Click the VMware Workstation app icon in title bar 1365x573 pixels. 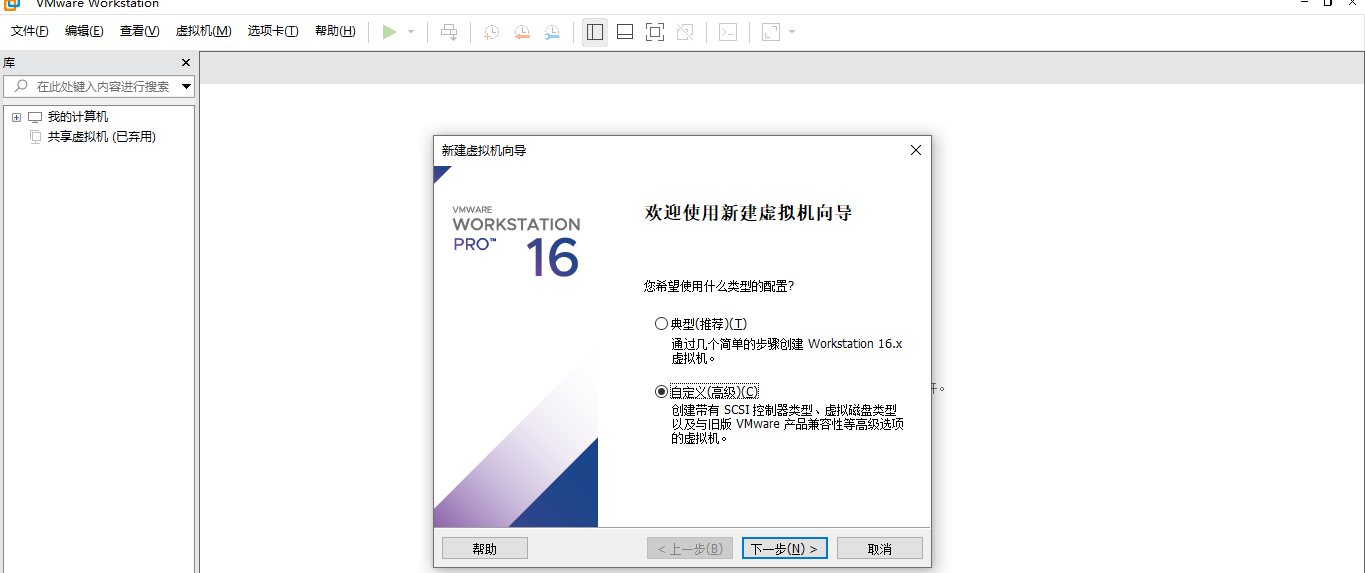tap(12, 3)
